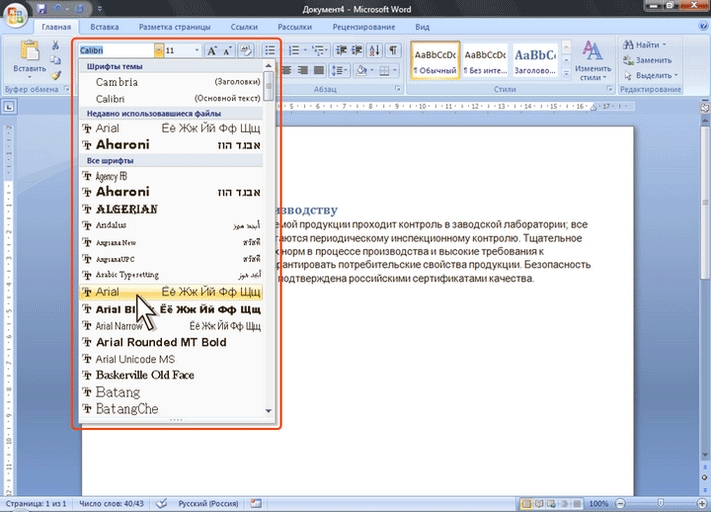Toggle the justify alignment button
The width and height of the screenshot is (711, 512).
[319, 70]
